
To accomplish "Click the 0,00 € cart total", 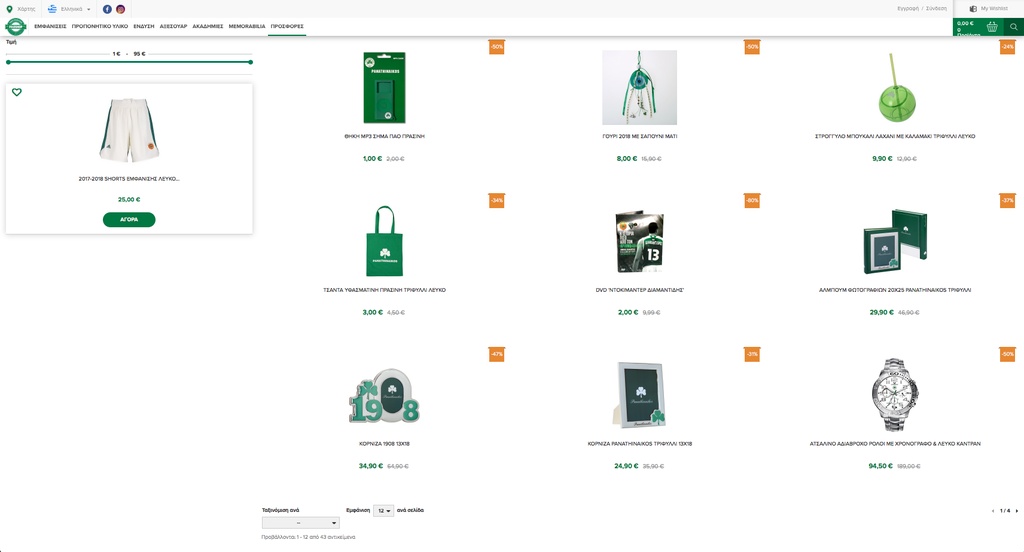I will [x=965, y=24].
